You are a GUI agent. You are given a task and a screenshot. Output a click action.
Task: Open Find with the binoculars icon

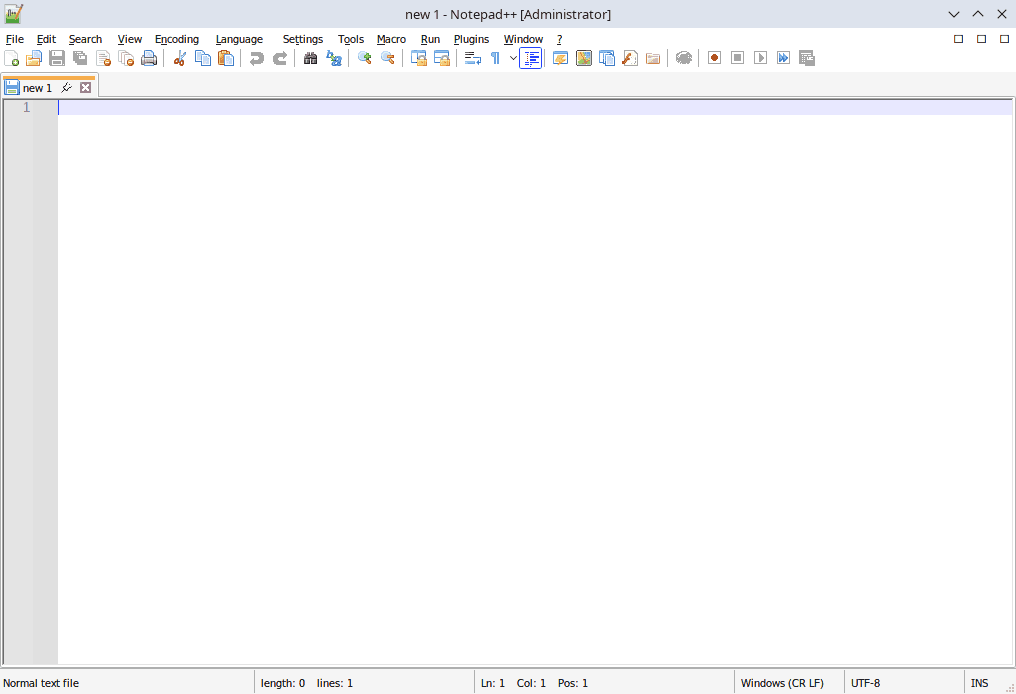coord(311,58)
